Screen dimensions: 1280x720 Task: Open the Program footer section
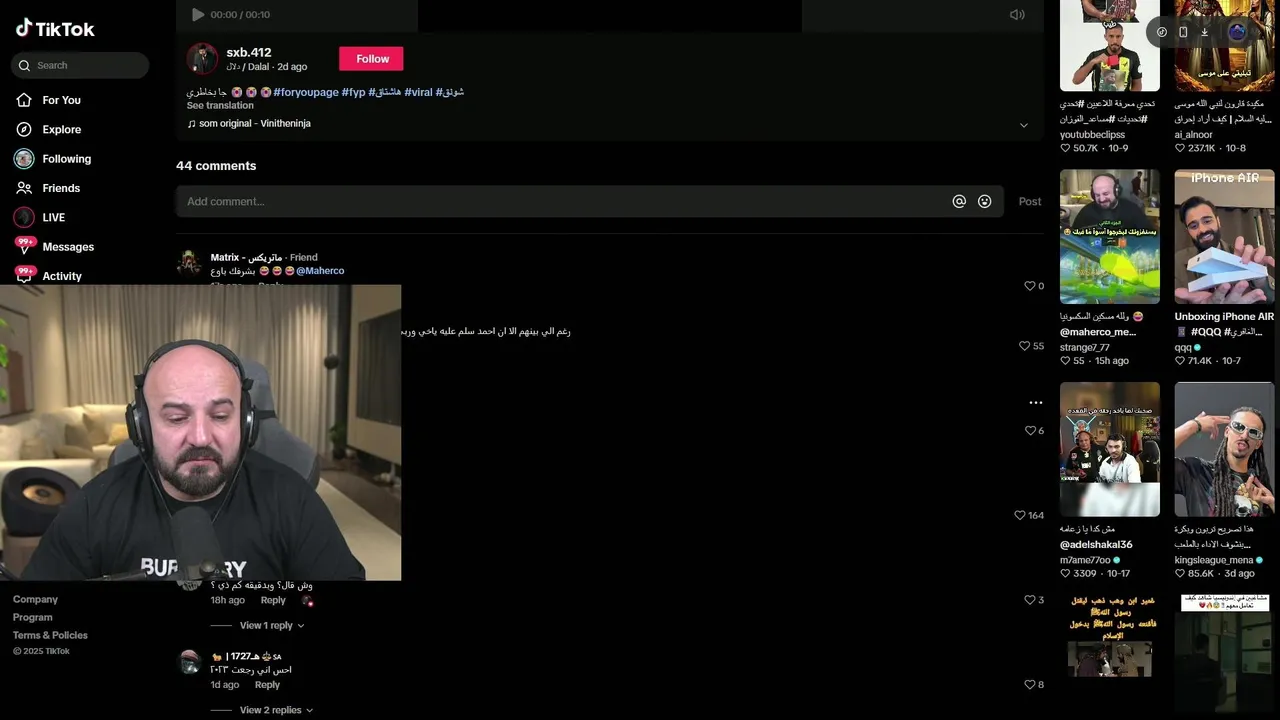tap(33, 618)
